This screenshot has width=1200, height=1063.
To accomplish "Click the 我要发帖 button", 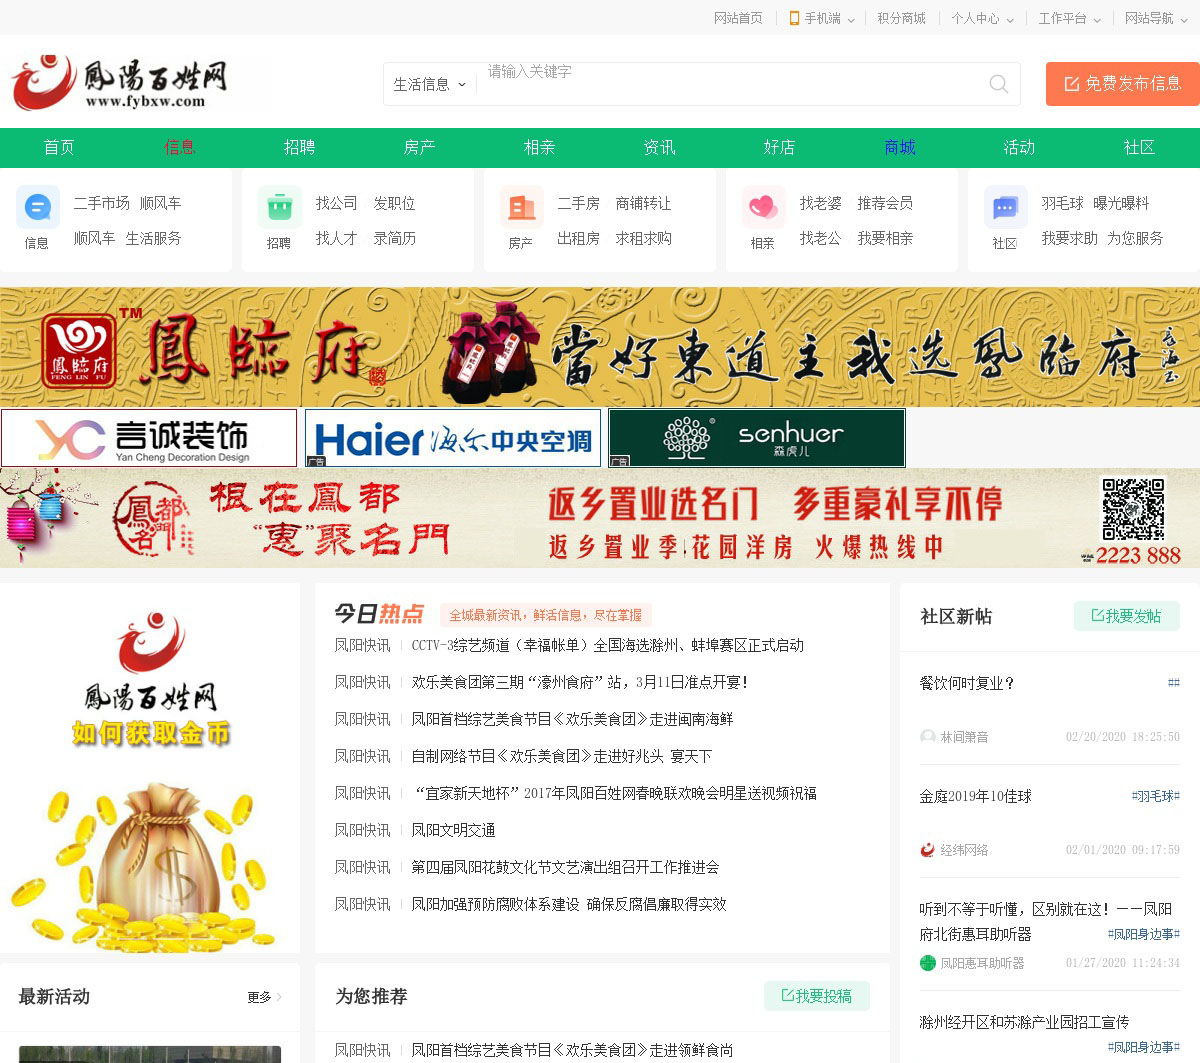I will (1127, 616).
